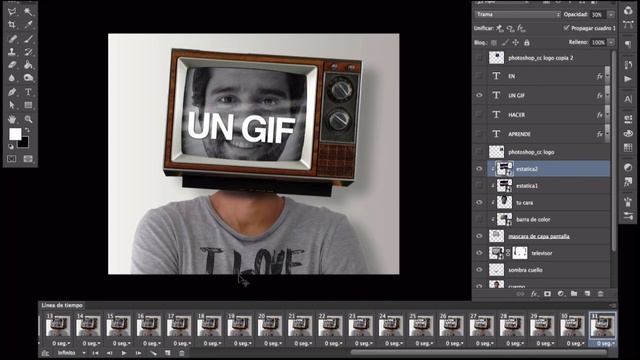Select the Paint Bucket tool
This screenshot has height=360, width=640.
click(x=28, y=64)
